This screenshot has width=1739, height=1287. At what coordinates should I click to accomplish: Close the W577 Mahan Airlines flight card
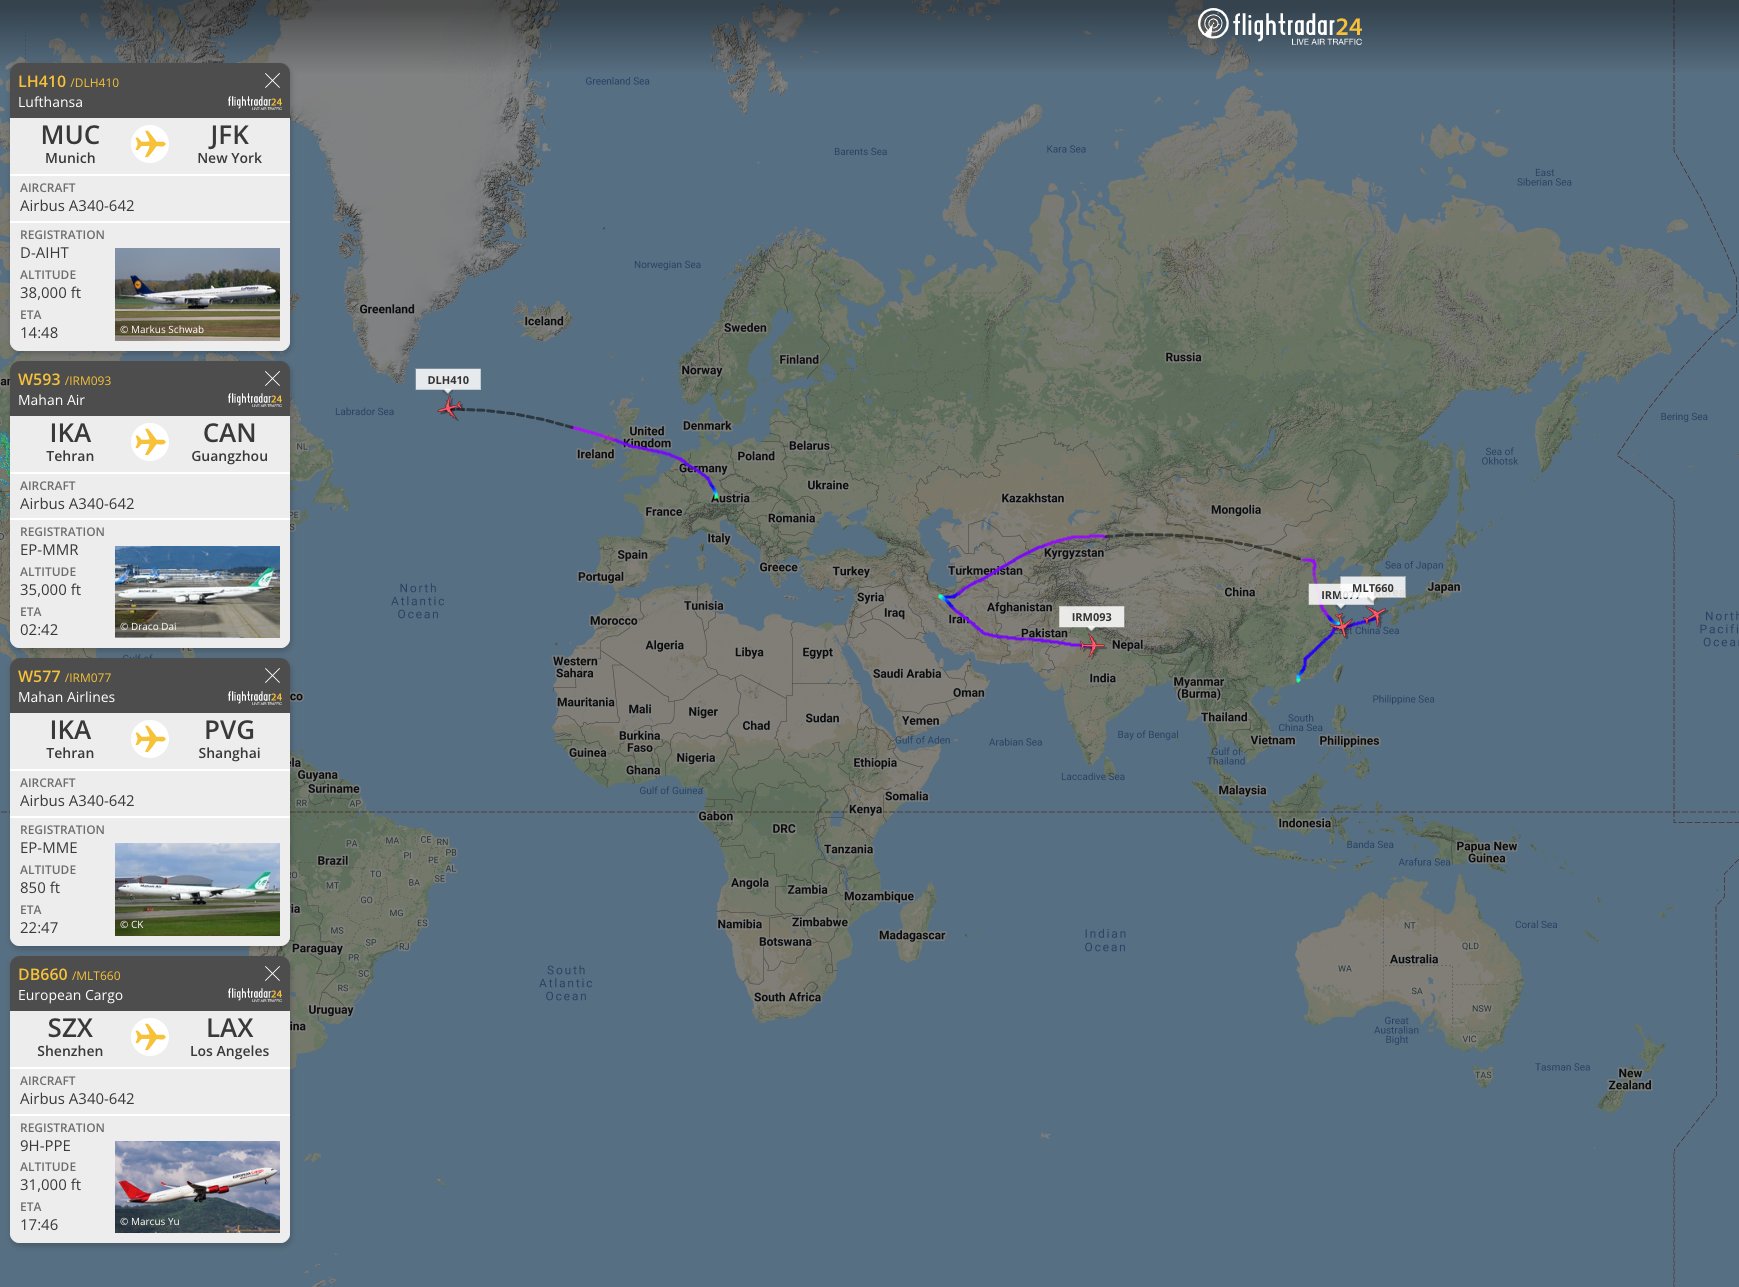(272, 676)
